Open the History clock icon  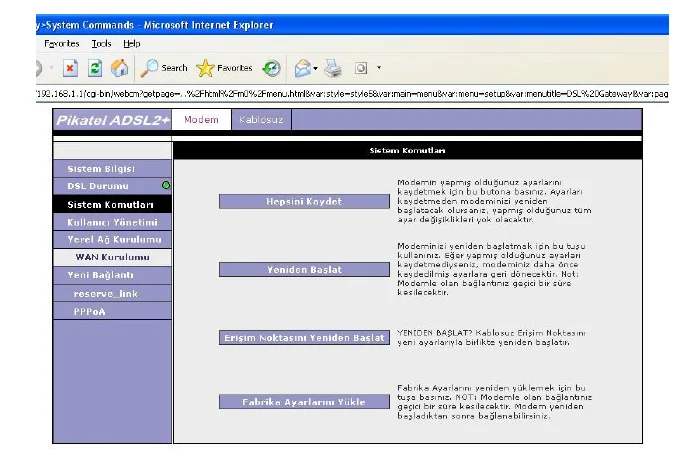click(x=271, y=68)
